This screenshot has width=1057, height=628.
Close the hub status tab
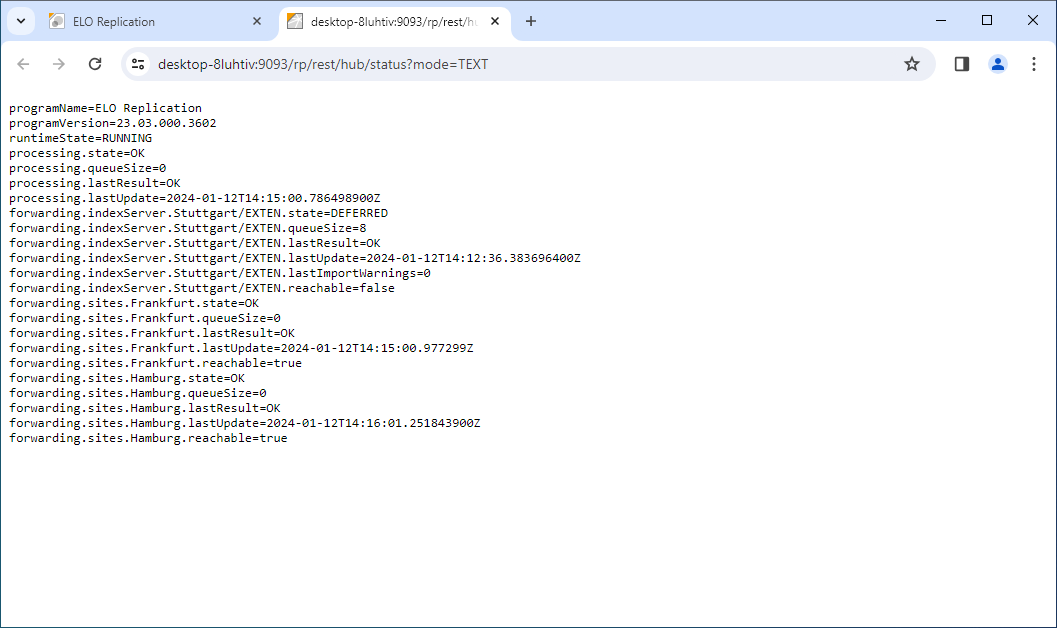[495, 22]
